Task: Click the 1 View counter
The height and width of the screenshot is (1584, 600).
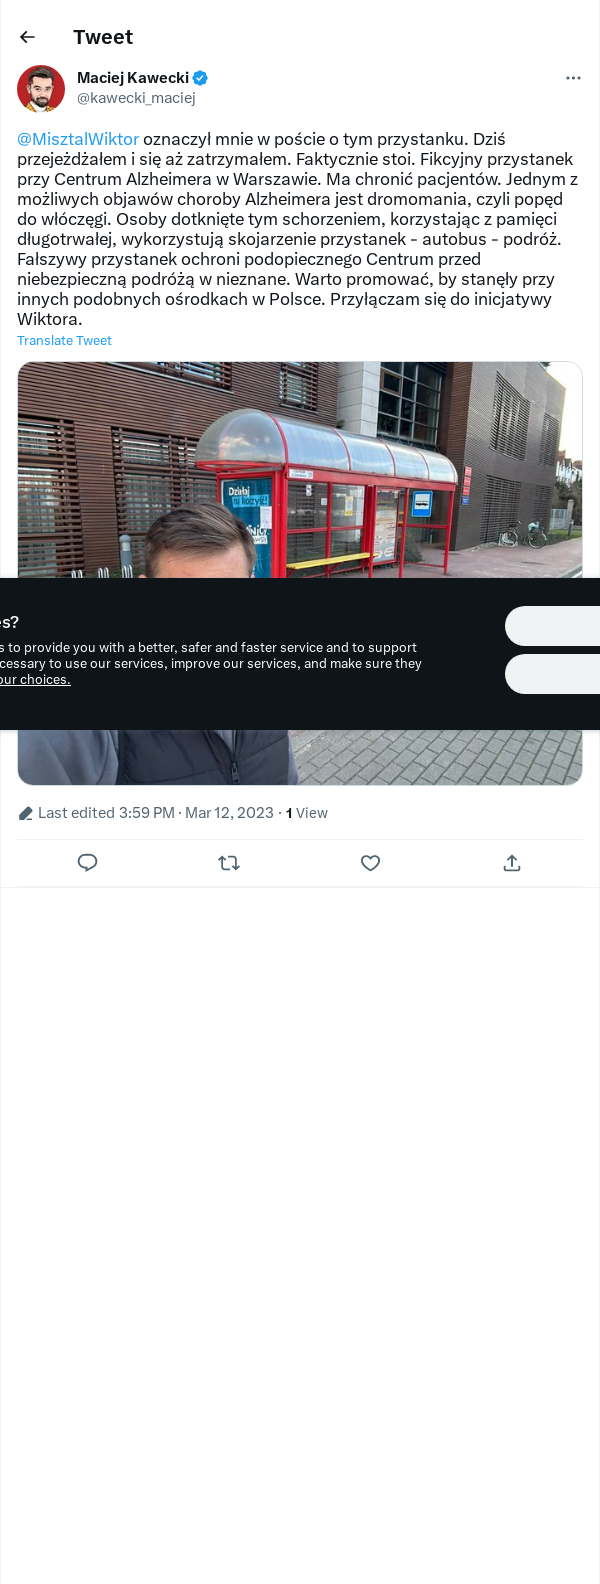Action: click(x=307, y=813)
